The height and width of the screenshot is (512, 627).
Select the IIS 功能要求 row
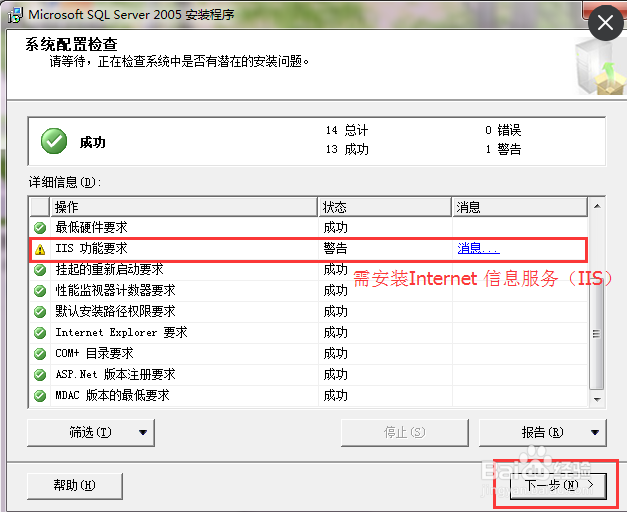pyautogui.click(x=309, y=249)
